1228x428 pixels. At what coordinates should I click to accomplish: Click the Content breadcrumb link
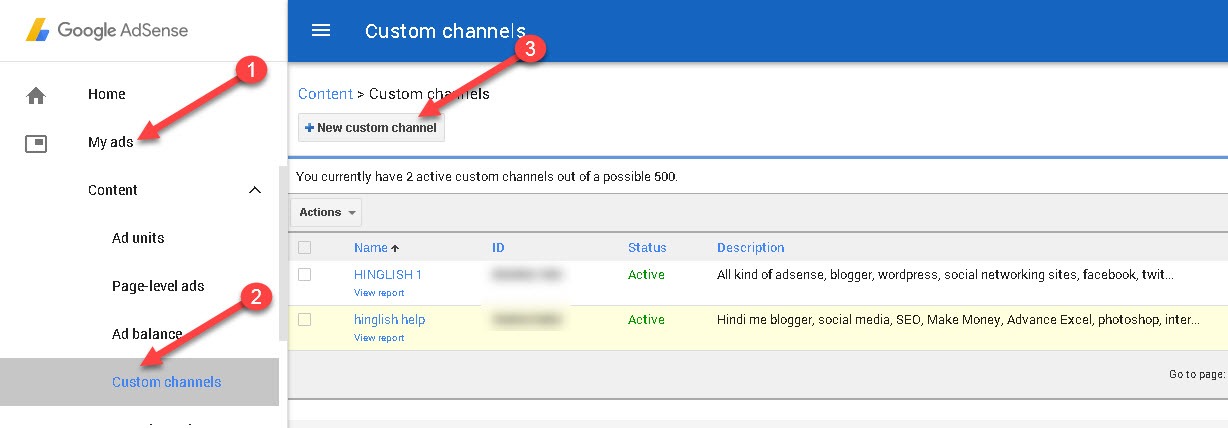pyautogui.click(x=325, y=94)
